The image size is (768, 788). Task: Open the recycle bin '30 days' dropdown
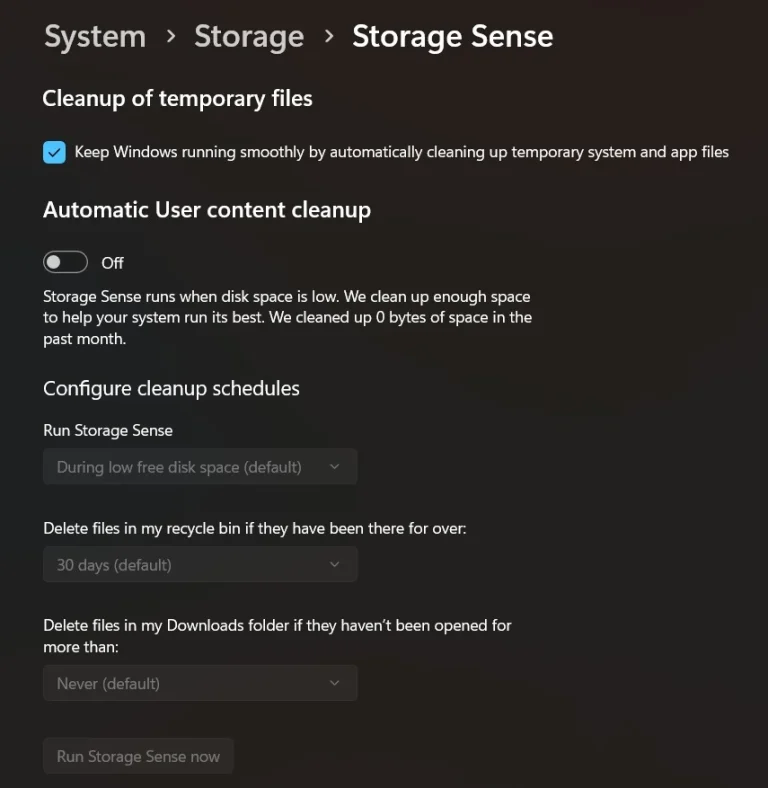(199, 565)
